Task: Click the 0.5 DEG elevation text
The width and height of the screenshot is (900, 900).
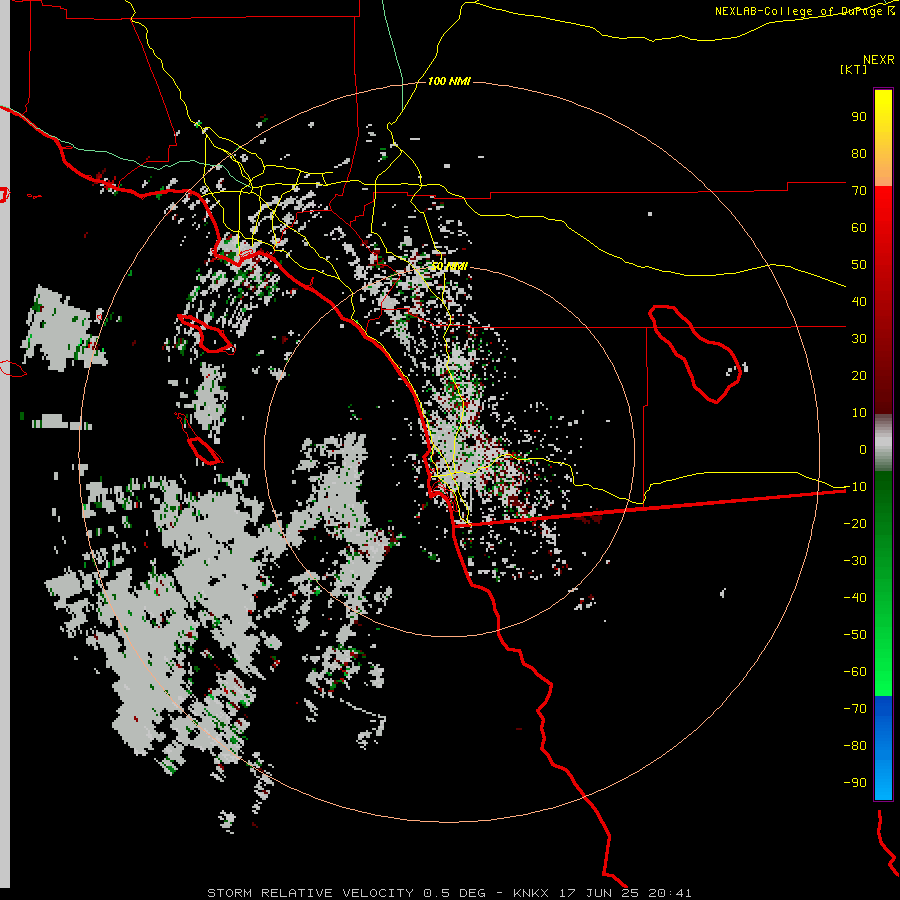Action: pyautogui.click(x=455, y=893)
